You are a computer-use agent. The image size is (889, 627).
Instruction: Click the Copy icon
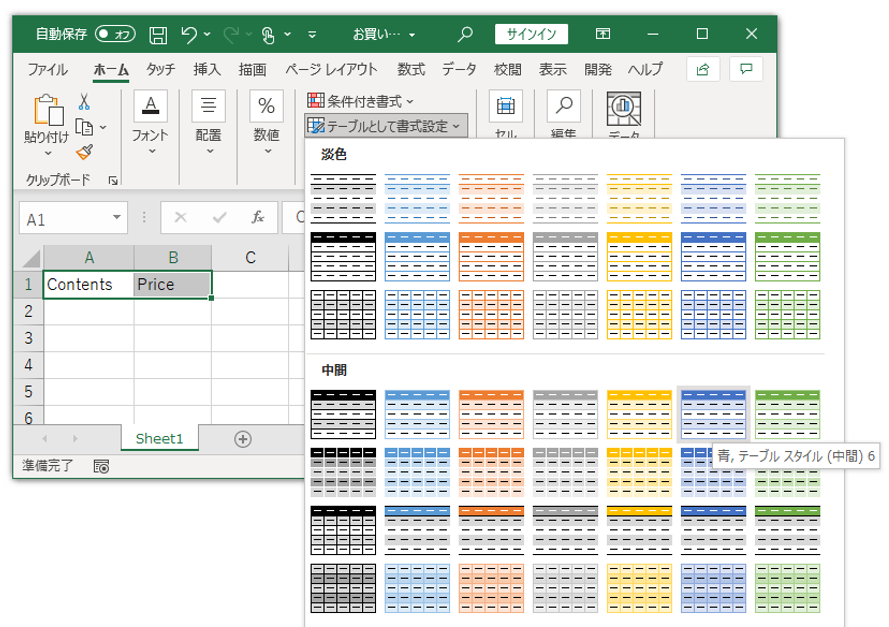pyautogui.click(x=84, y=128)
